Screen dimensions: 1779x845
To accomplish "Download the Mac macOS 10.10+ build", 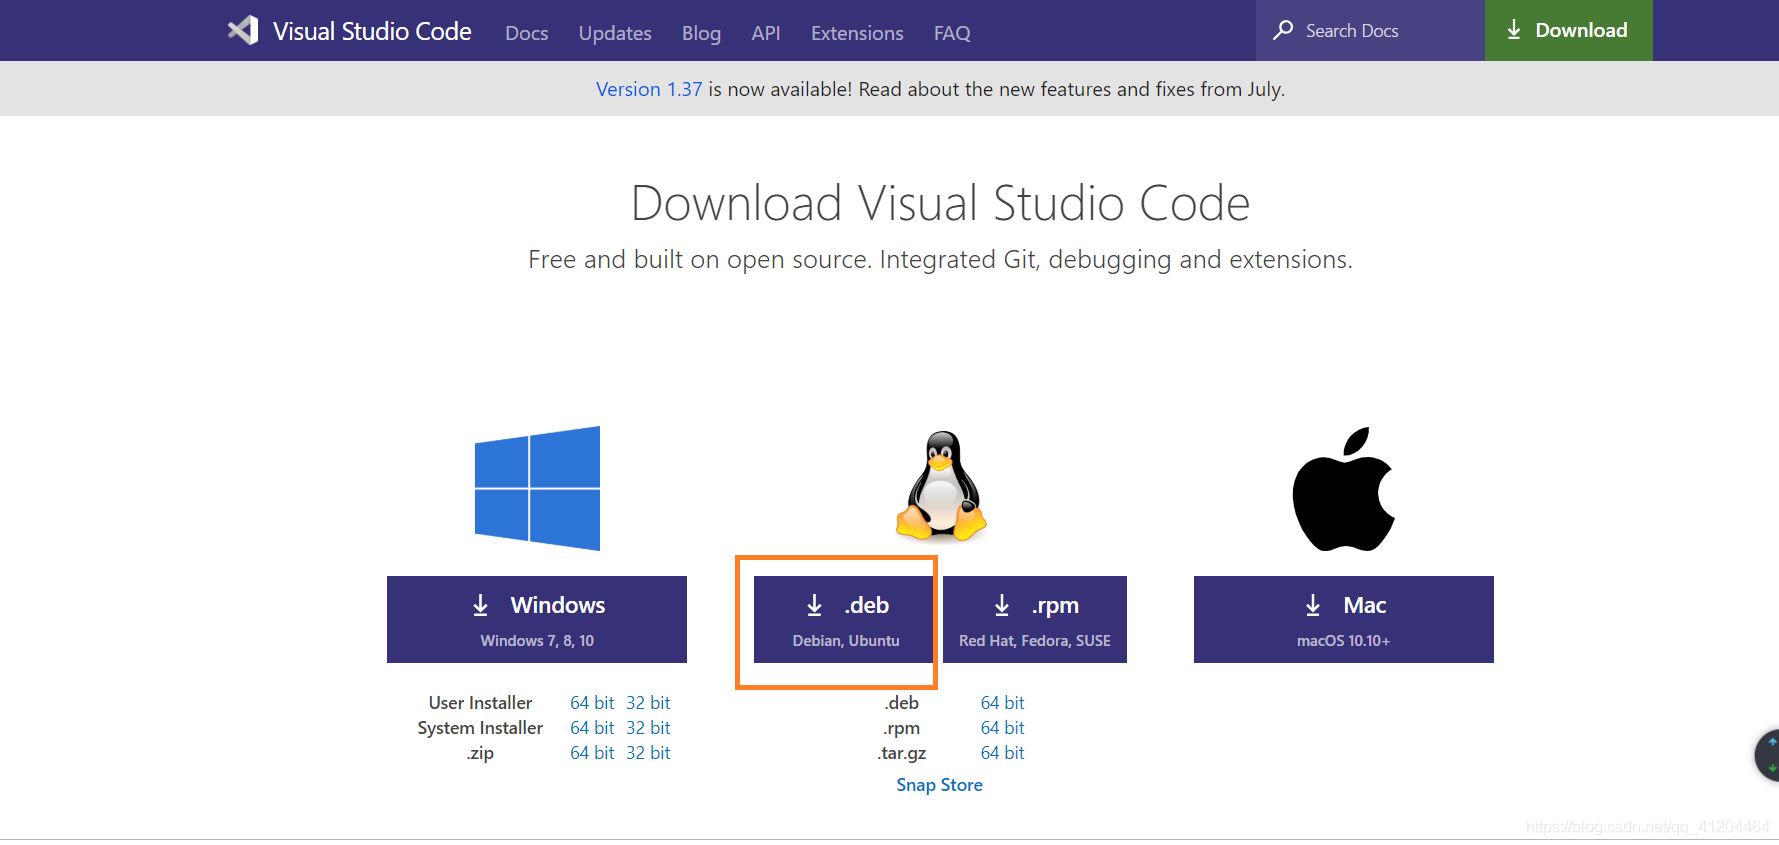I will [1344, 619].
